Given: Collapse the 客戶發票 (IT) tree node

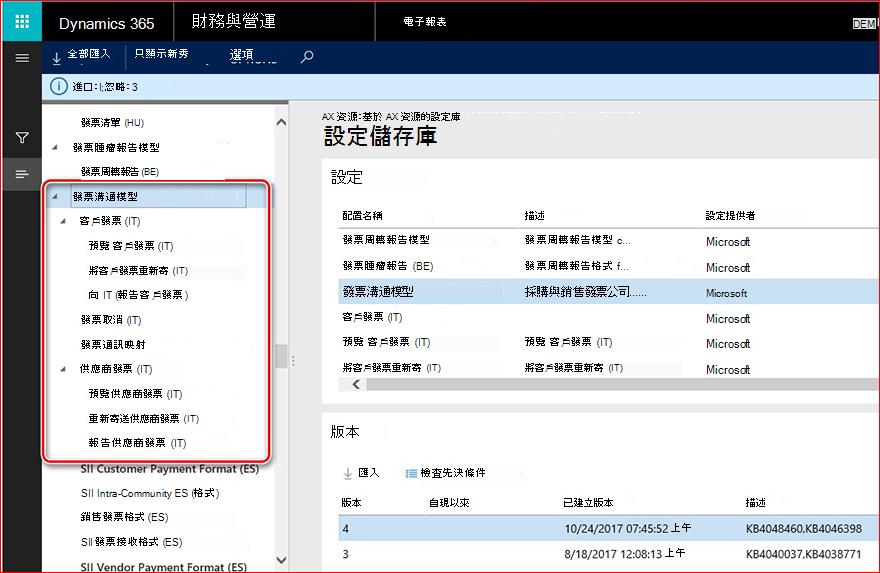Looking at the screenshot, I should point(63,221).
